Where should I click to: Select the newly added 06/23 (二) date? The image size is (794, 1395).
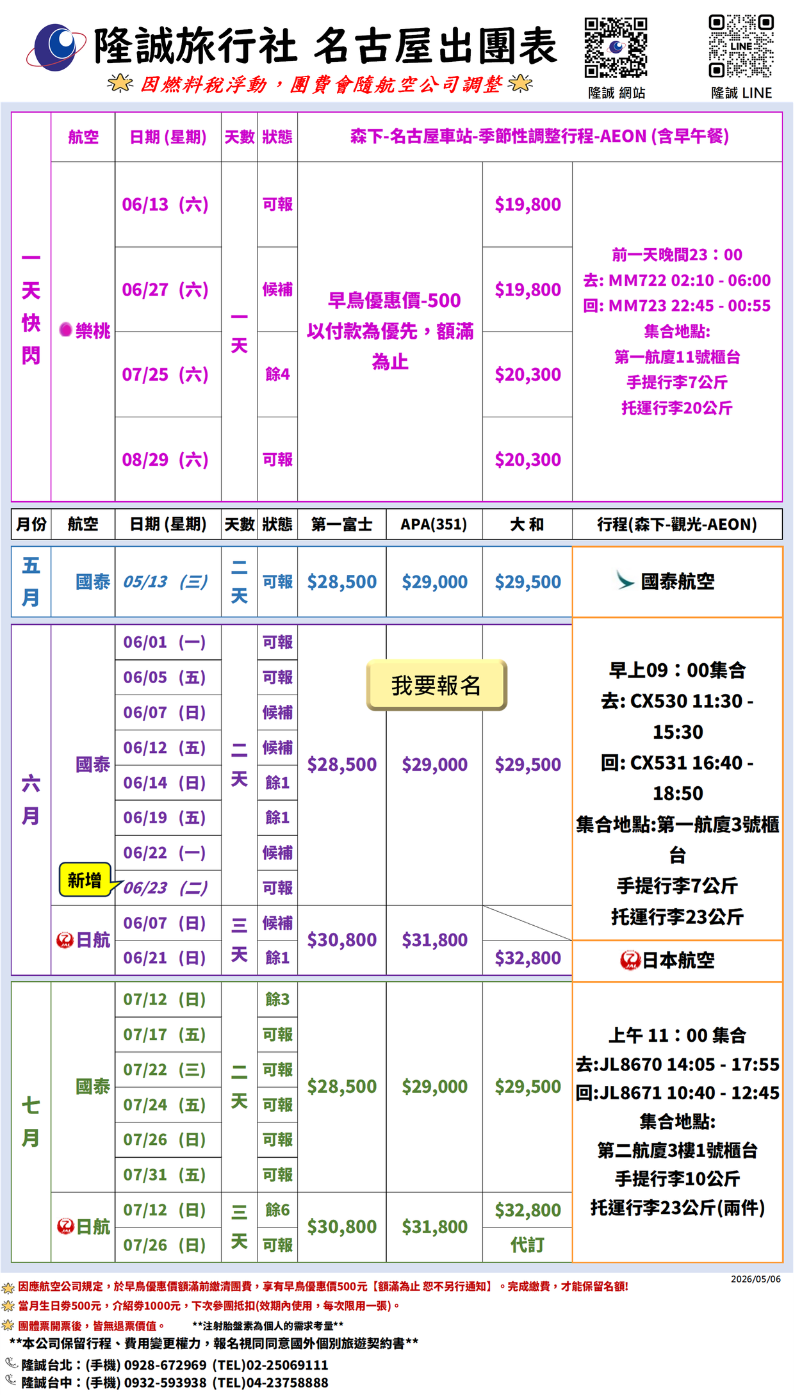pyautogui.click(x=166, y=887)
